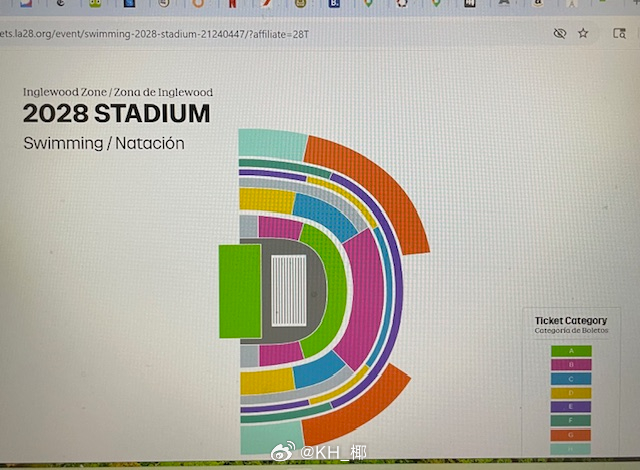Image resolution: width=640 pixels, height=470 pixels.
Task: Click the la28.org URL in address bar
Action: tap(154, 34)
